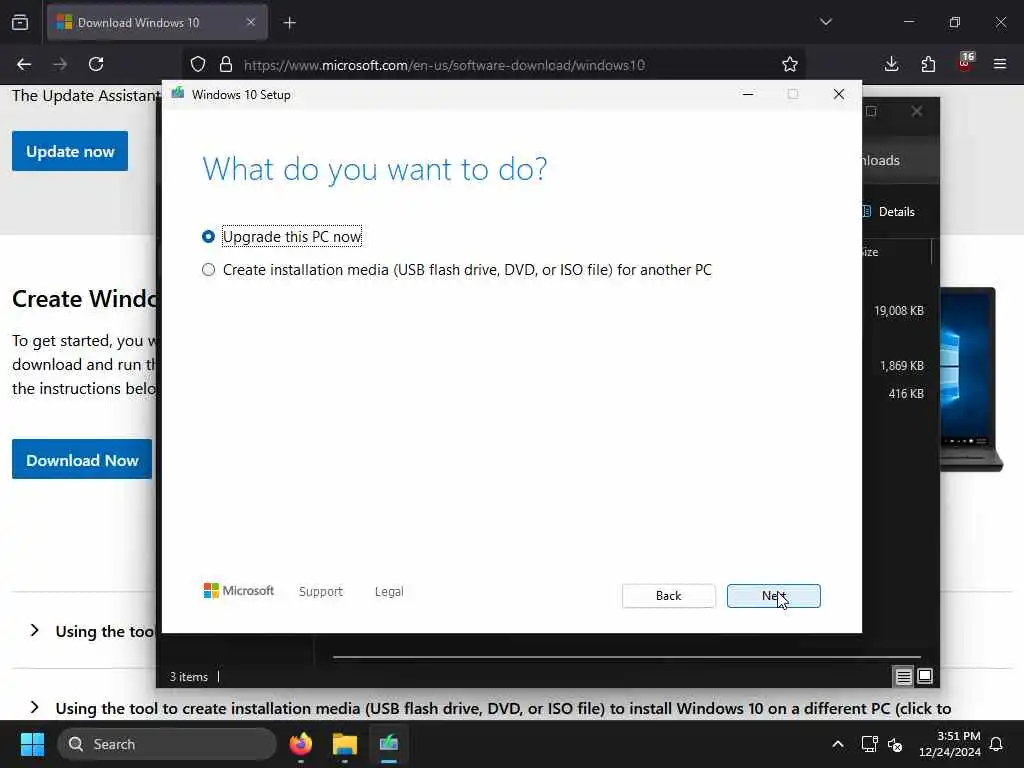Viewport: 1024px width, 768px height.
Task: Click Download Now on the Microsoft page
Action: pos(82,459)
